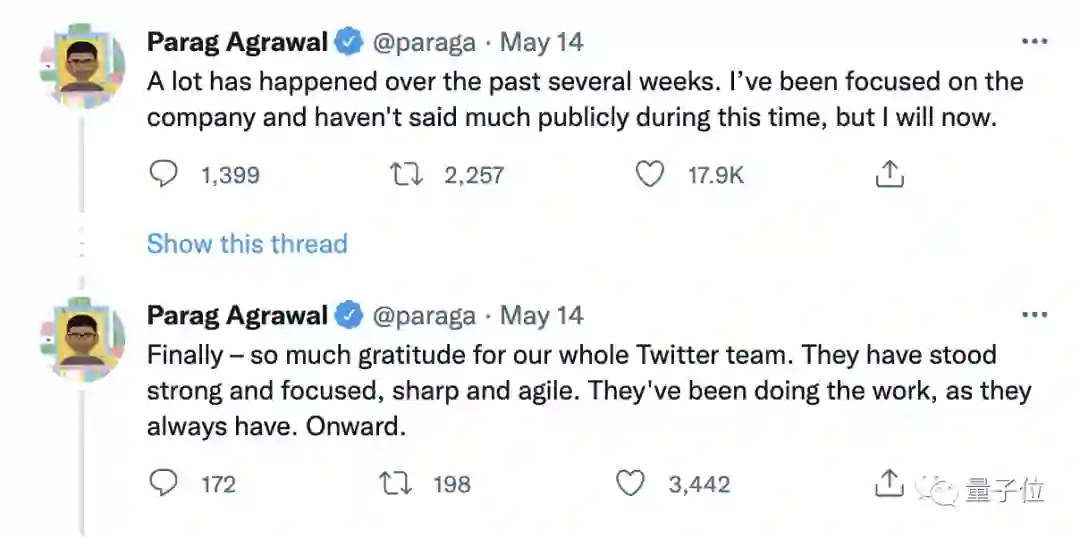Share the second tweet via share icon

889,484
